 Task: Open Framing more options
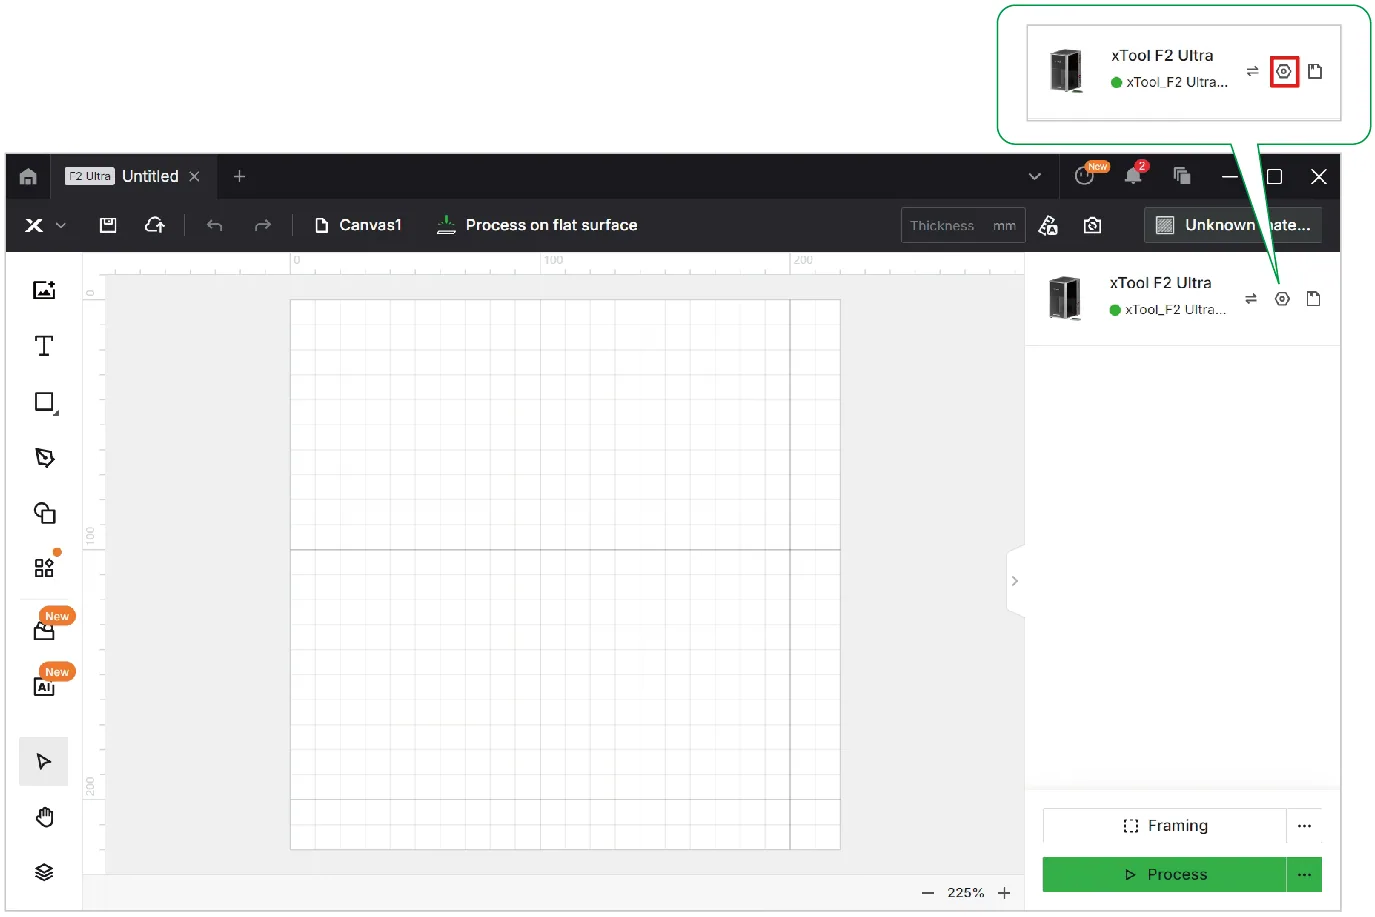(1304, 826)
